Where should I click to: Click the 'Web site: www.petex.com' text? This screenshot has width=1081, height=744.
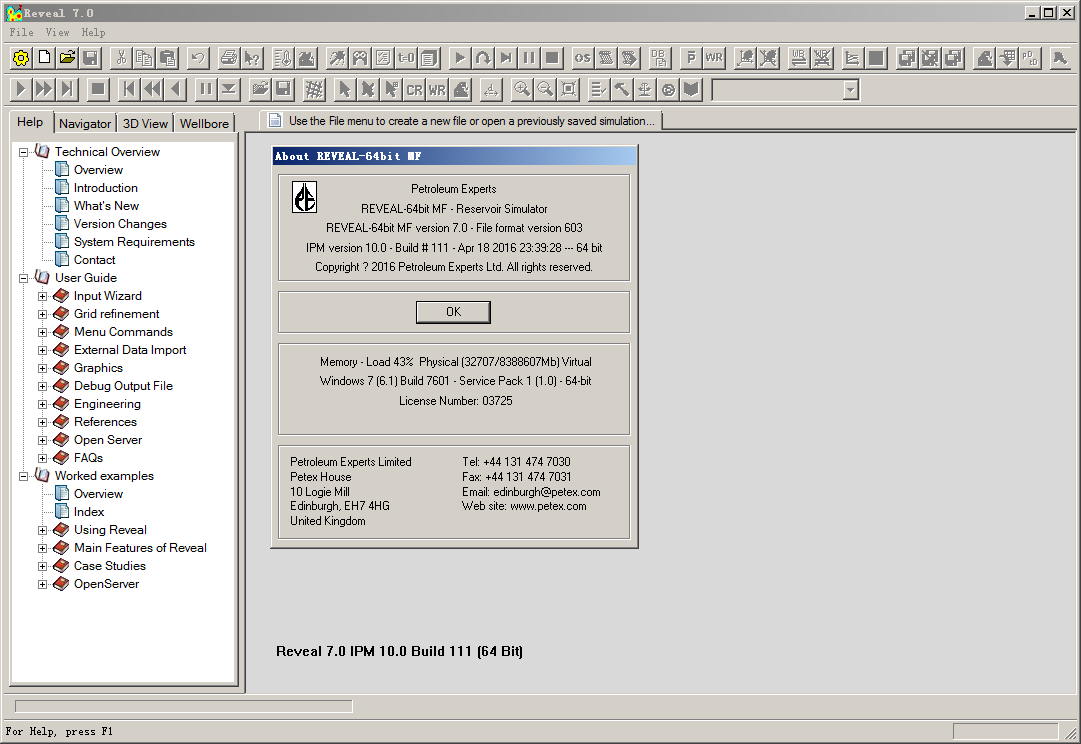[x=524, y=506]
